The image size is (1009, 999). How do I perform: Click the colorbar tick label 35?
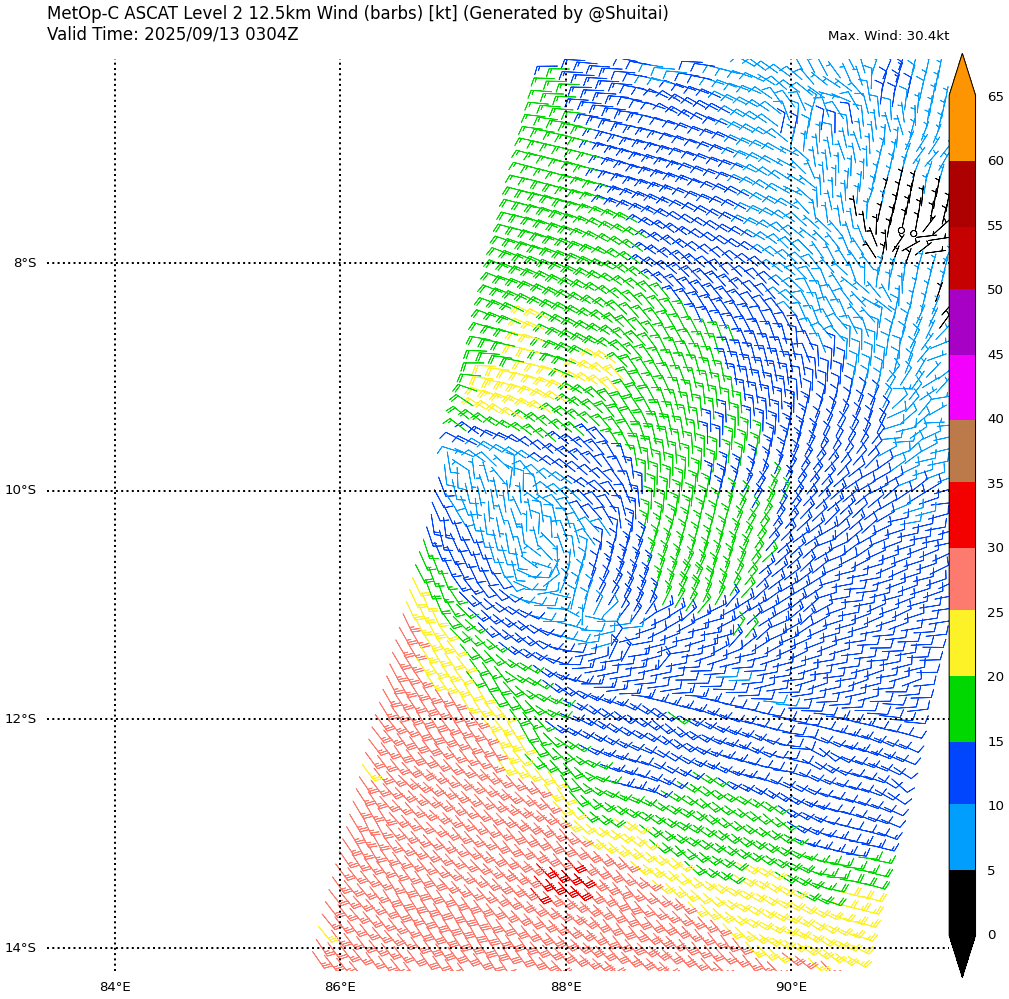coord(995,483)
